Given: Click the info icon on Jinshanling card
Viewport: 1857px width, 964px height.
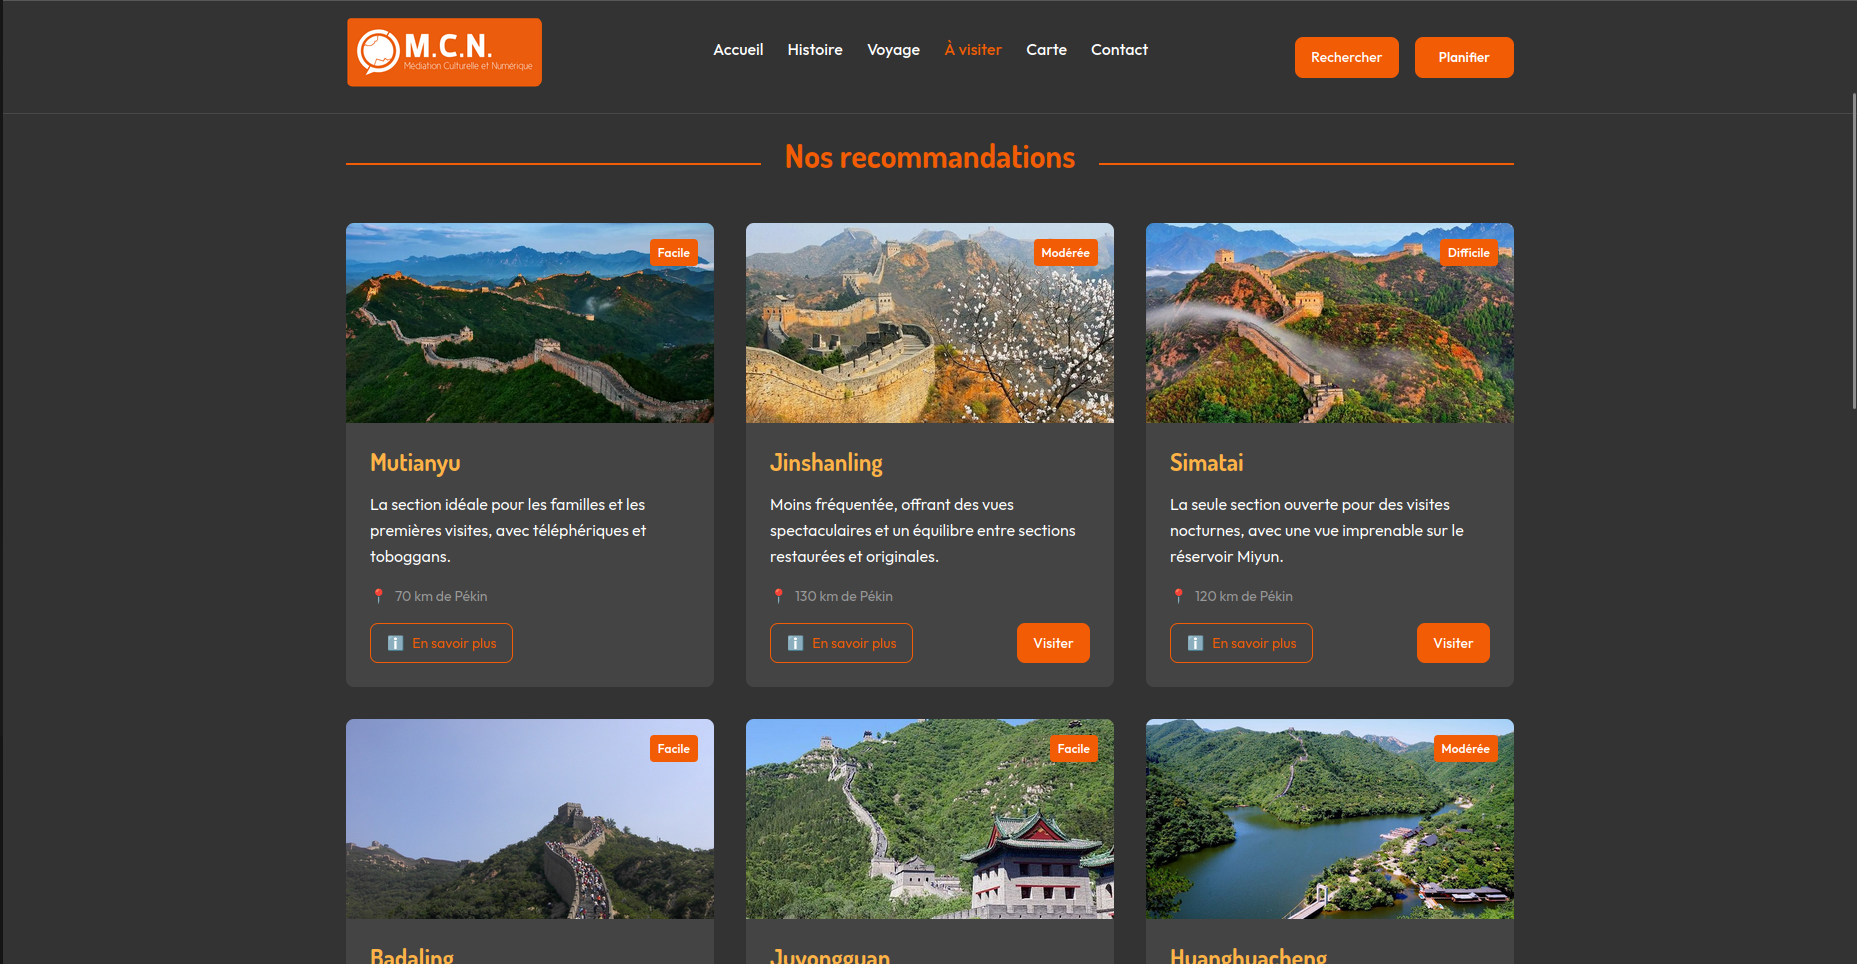Looking at the screenshot, I should [795, 643].
